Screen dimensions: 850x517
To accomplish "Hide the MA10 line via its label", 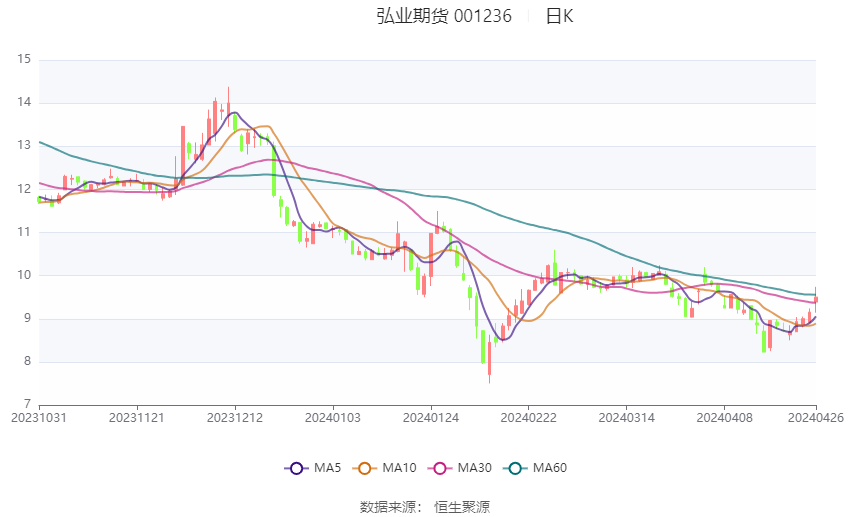I will click(x=399, y=468).
